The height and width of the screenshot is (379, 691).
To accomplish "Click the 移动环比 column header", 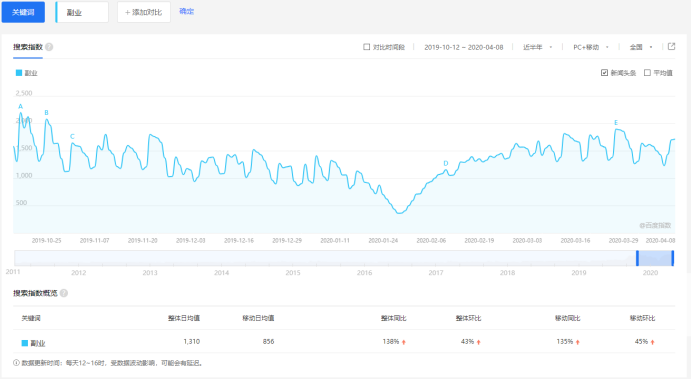I will (x=642, y=318).
